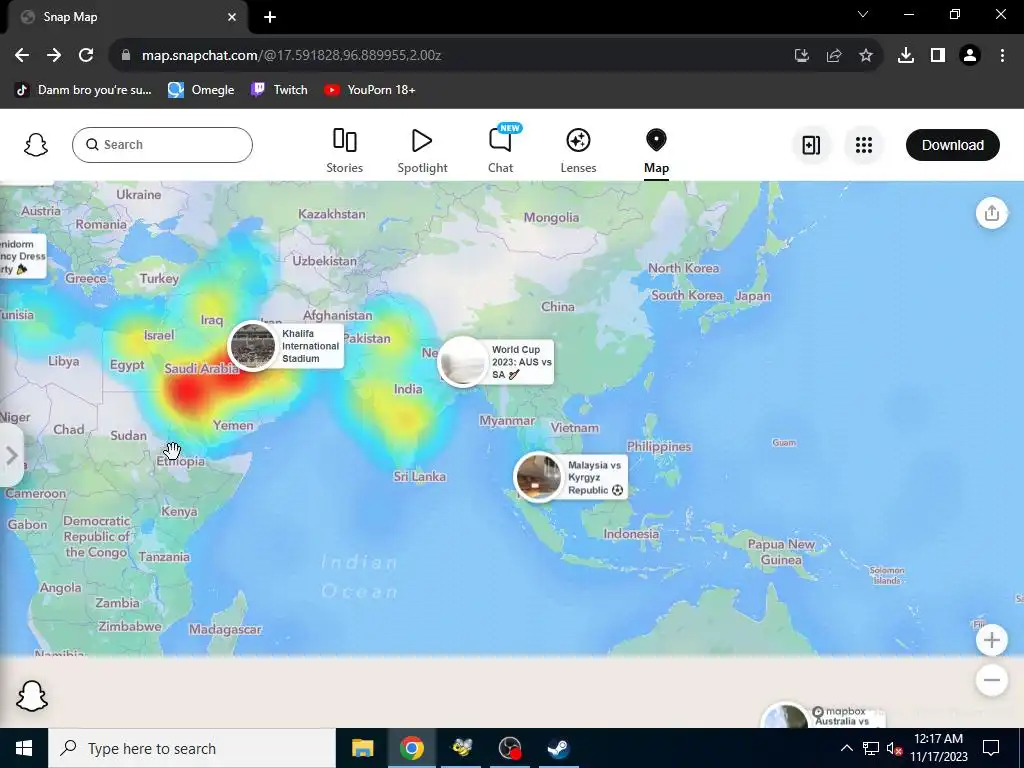1024x768 pixels.
Task: Open File Explorer from taskbar
Action: pos(362,748)
